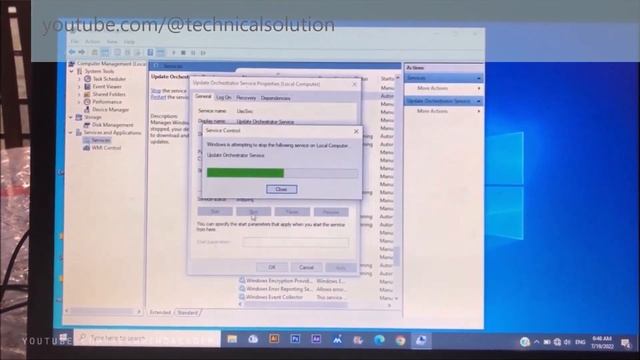640x360 pixels.
Task: Open the Action menu
Action: tap(93, 42)
